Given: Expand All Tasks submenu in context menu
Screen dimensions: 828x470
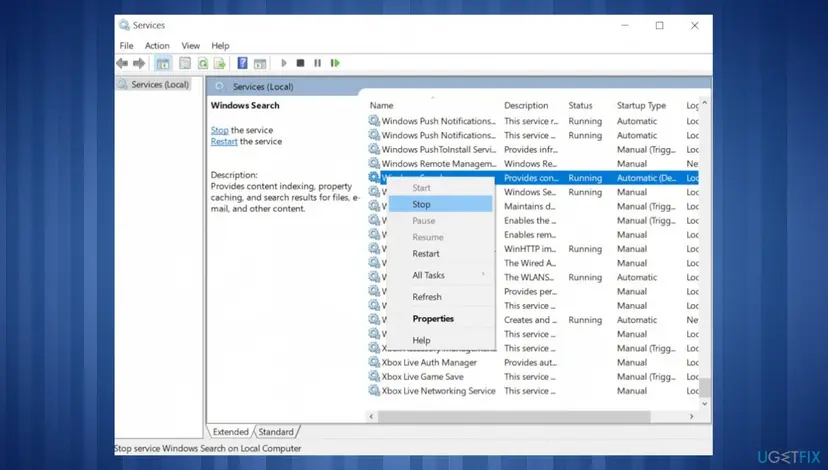Looking at the screenshot, I should point(440,275).
